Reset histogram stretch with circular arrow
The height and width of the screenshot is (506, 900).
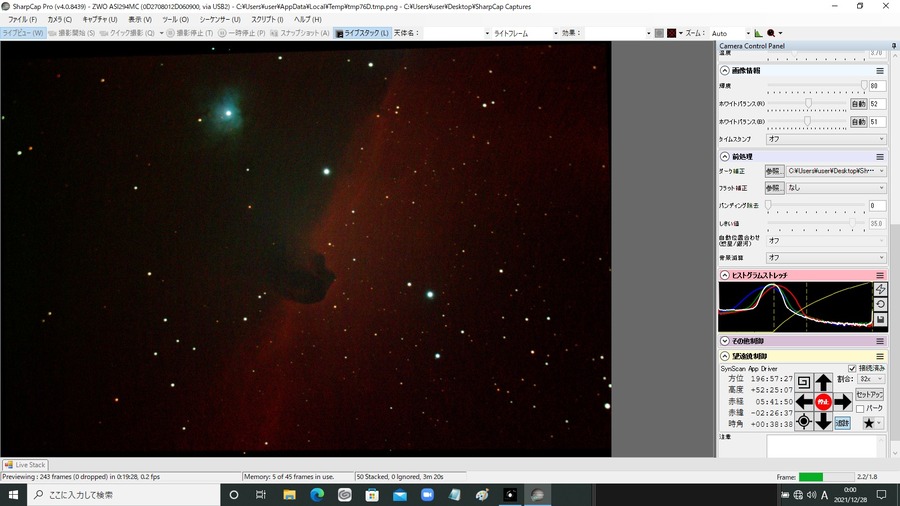coord(880,304)
